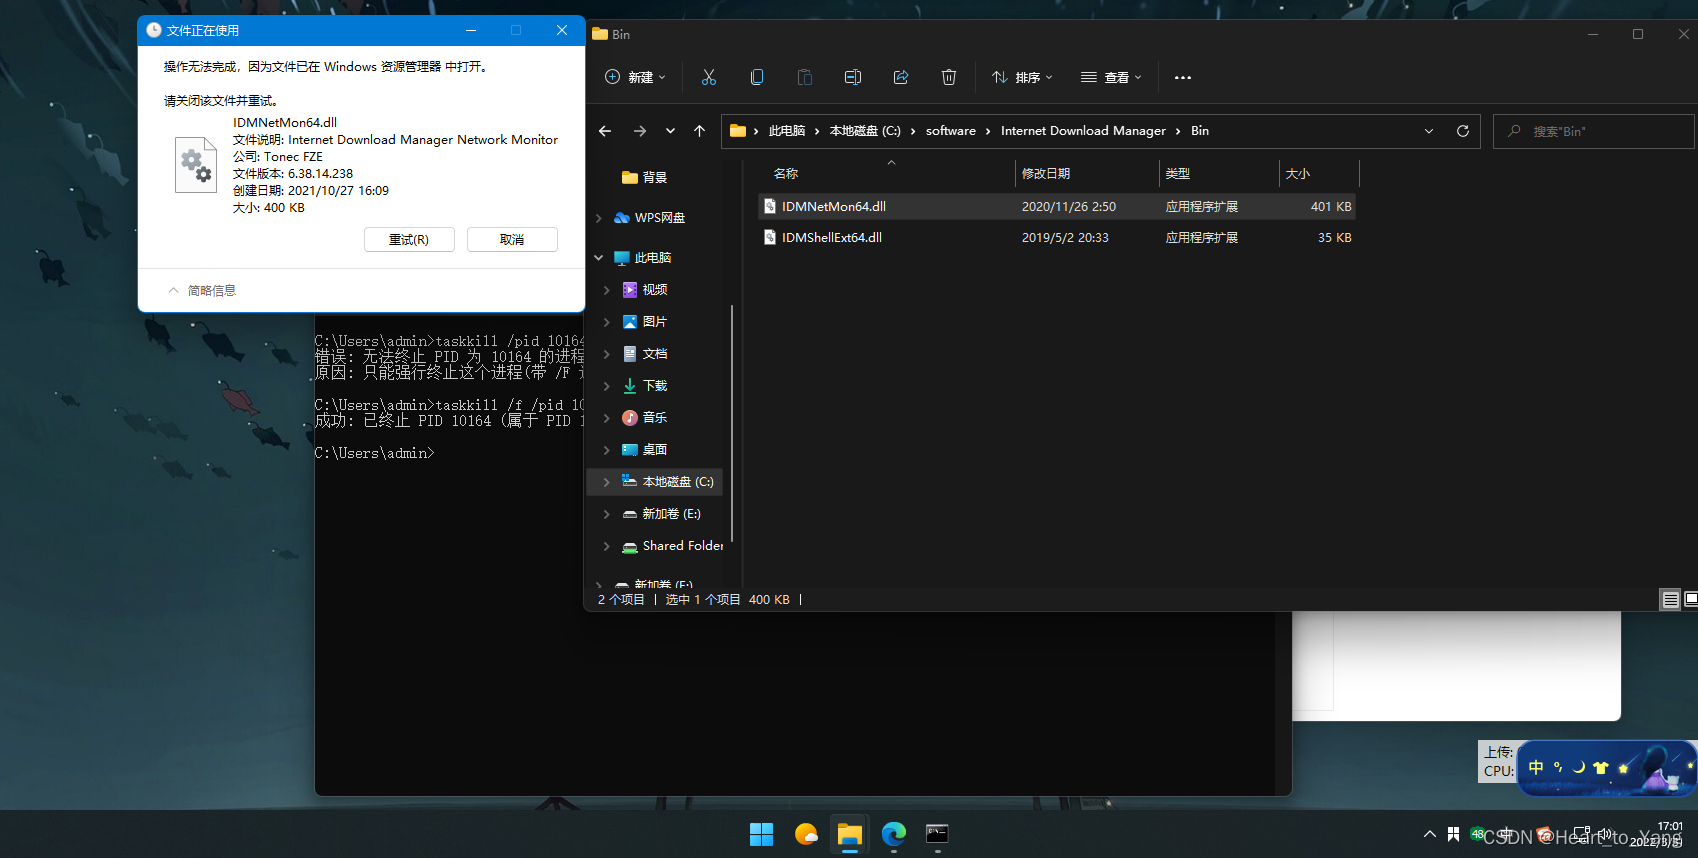The height and width of the screenshot is (858, 1698).
Task: Select IDMNetMon64.dll file row
Action: click(x=1057, y=207)
